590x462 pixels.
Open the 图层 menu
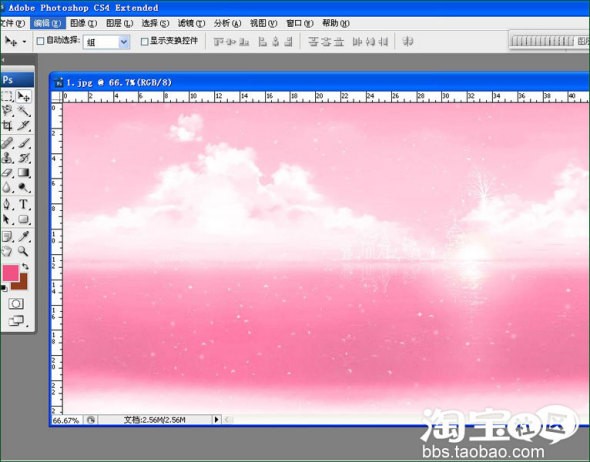(x=119, y=23)
